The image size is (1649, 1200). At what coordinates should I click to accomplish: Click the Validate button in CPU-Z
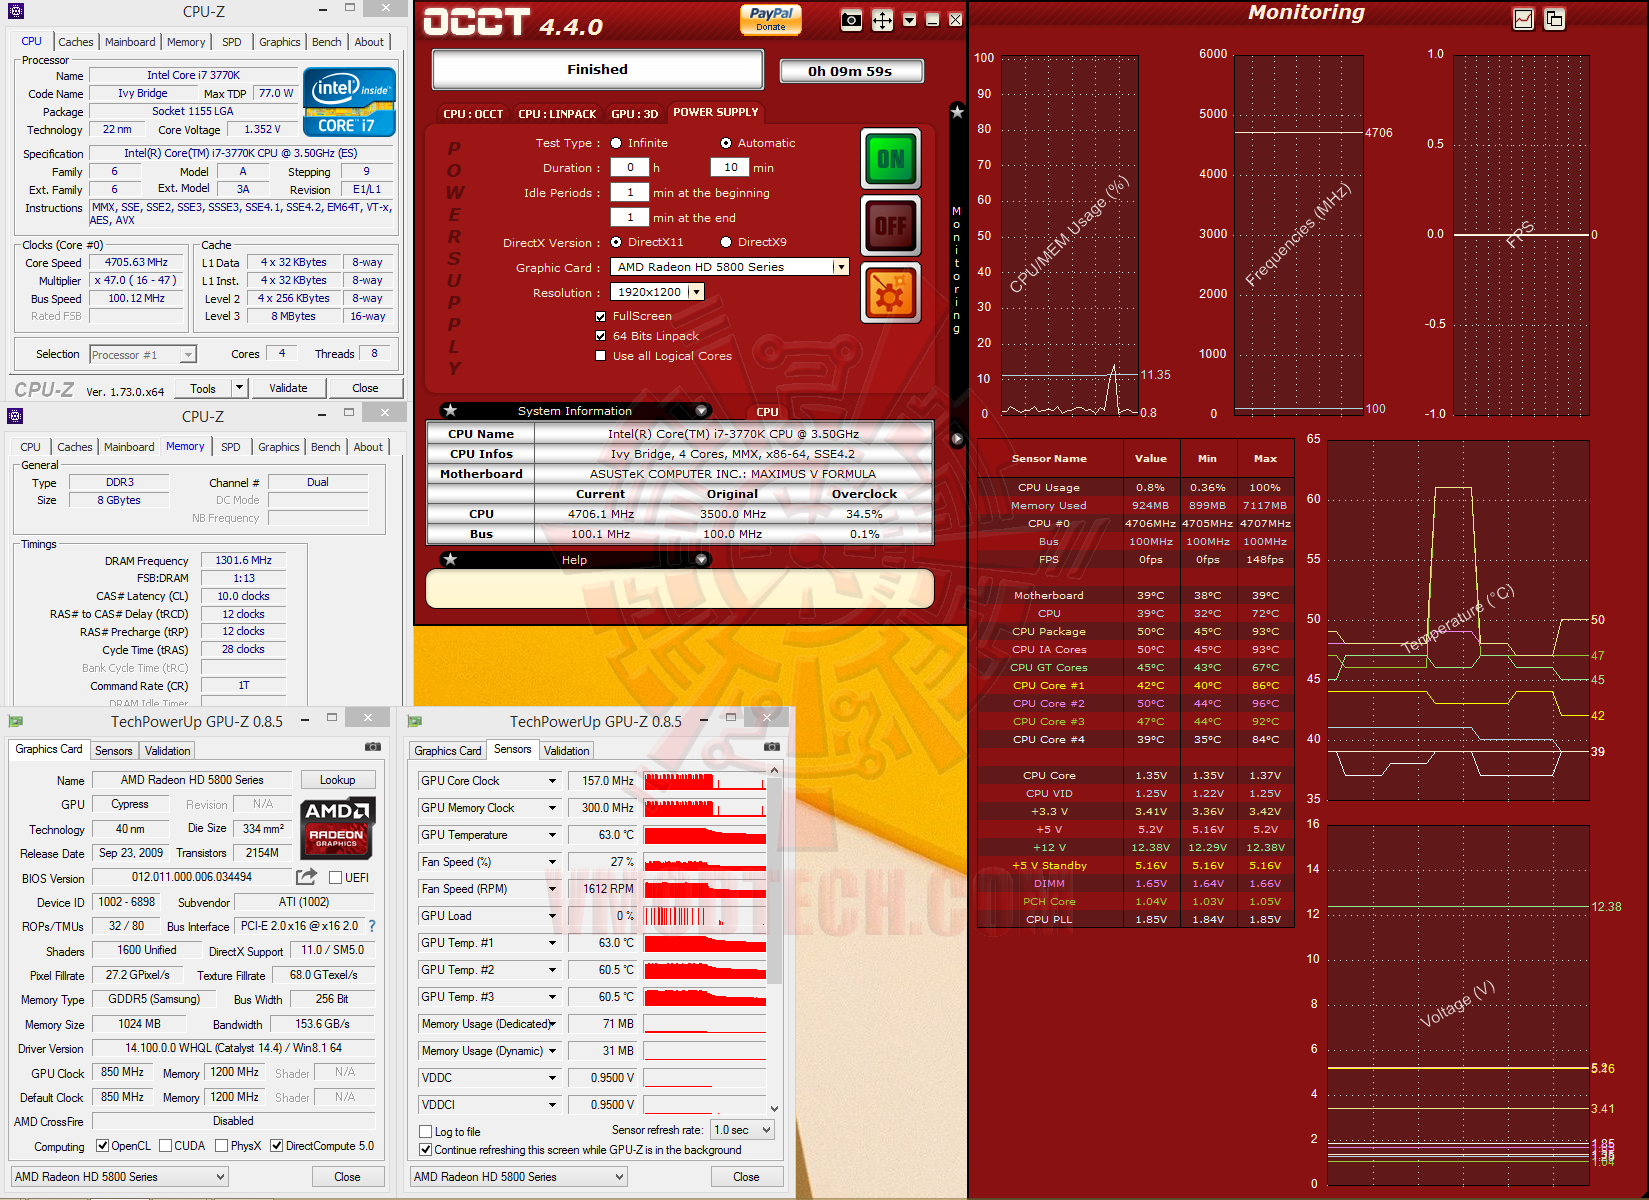pos(288,388)
